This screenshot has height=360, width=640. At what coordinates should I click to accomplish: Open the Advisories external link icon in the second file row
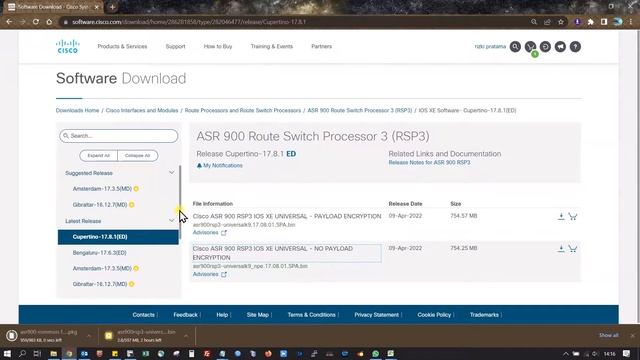(x=224, y=274)
